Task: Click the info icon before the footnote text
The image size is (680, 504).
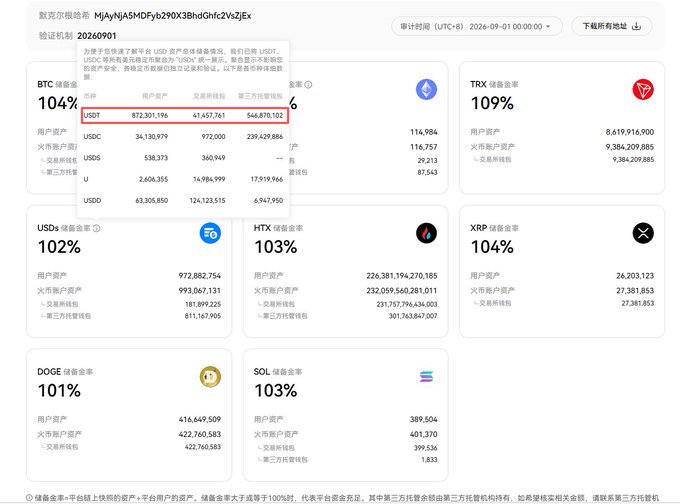Action: 29,498
